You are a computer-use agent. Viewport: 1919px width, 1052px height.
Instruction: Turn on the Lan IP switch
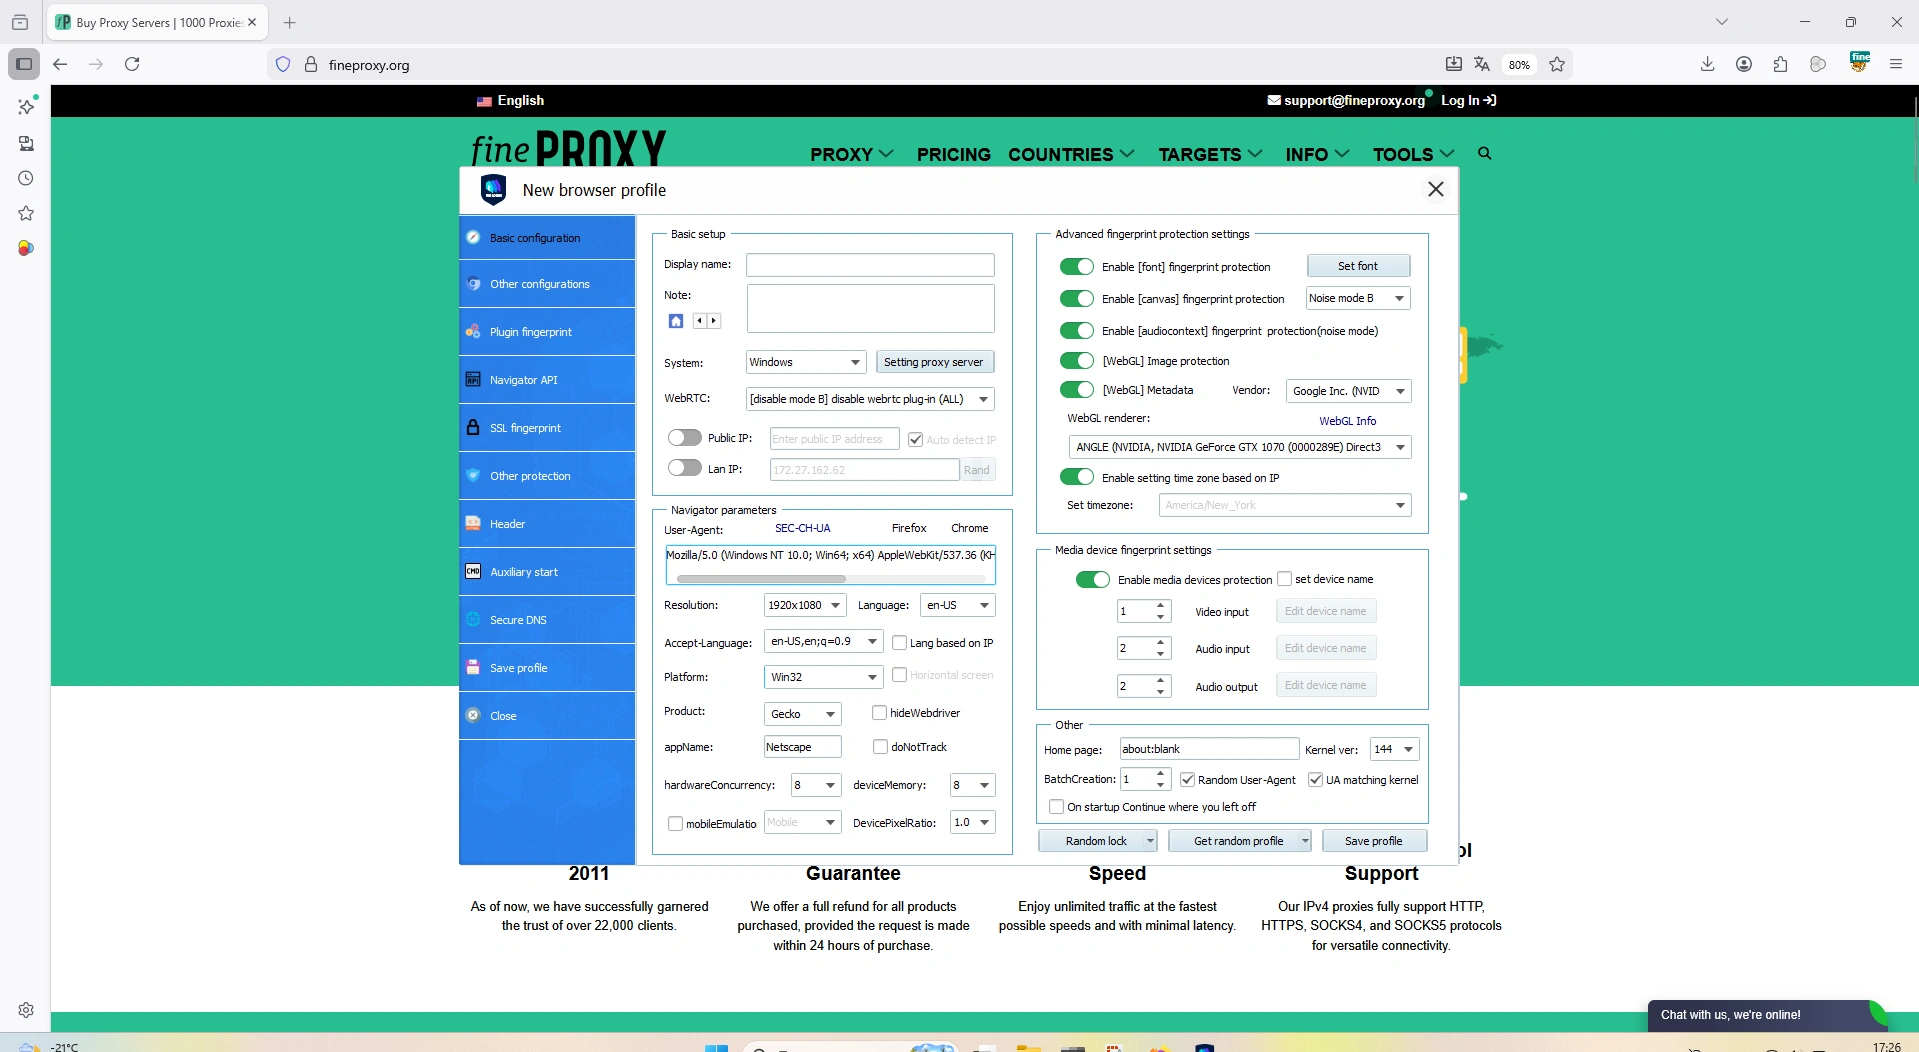tap(685, 468)
